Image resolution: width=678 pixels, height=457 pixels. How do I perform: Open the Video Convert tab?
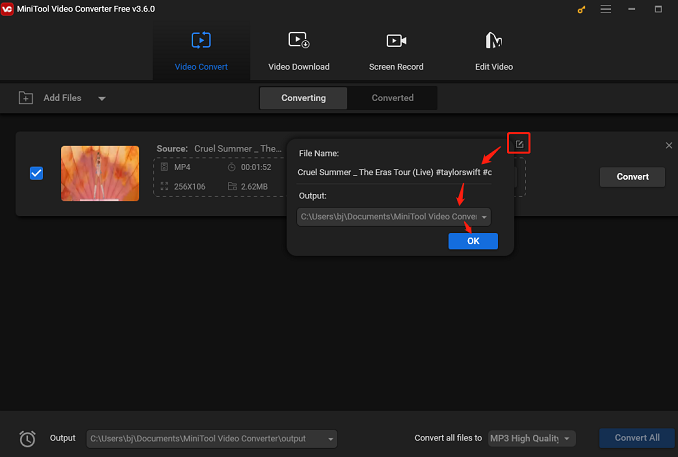click(x=201, y=51)
